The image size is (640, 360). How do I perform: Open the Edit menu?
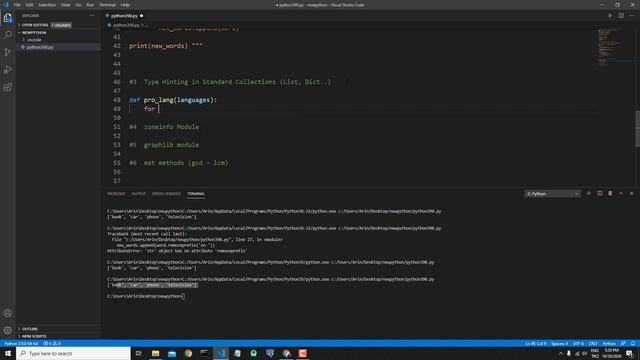click(x=29, y=5)
